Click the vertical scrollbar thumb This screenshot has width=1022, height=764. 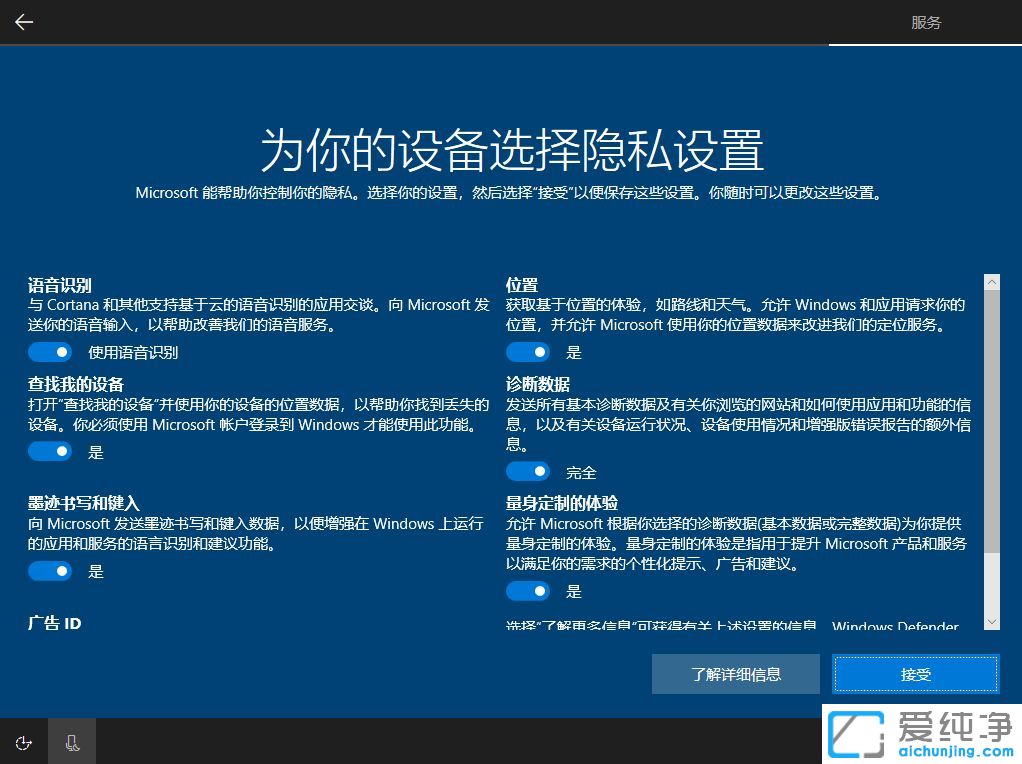coord(991,421)
